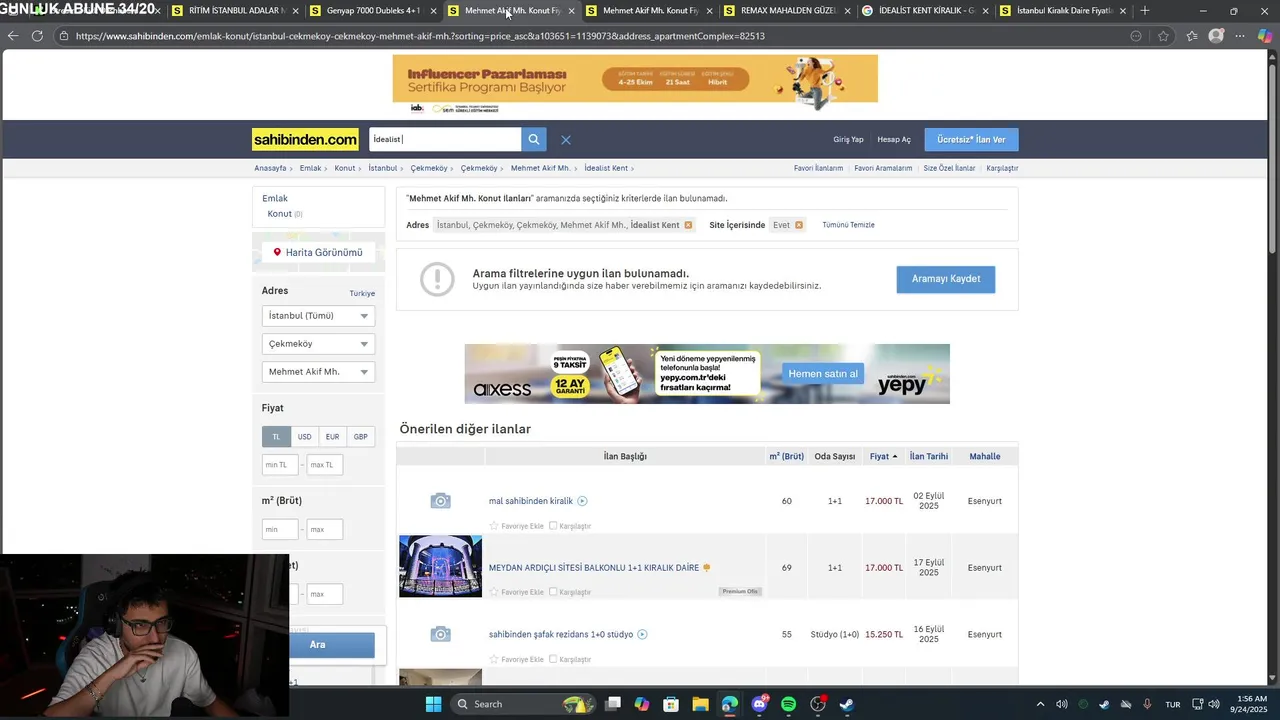Open the Windows Start menu

tap(433, 704)
